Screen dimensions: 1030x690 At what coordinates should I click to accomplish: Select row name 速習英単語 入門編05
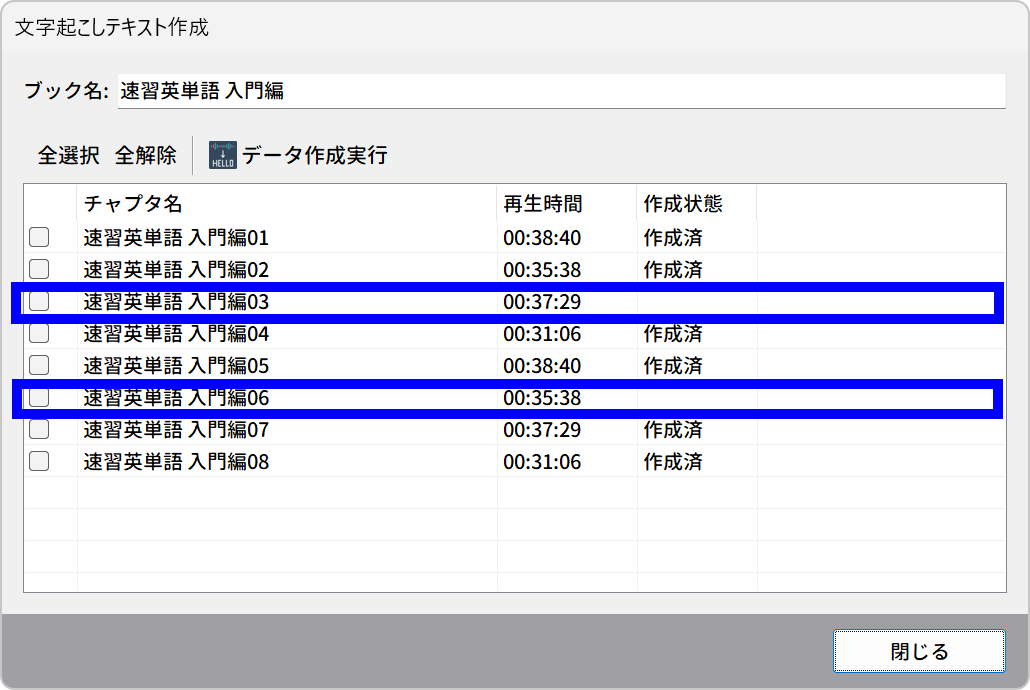coord(176,365)
